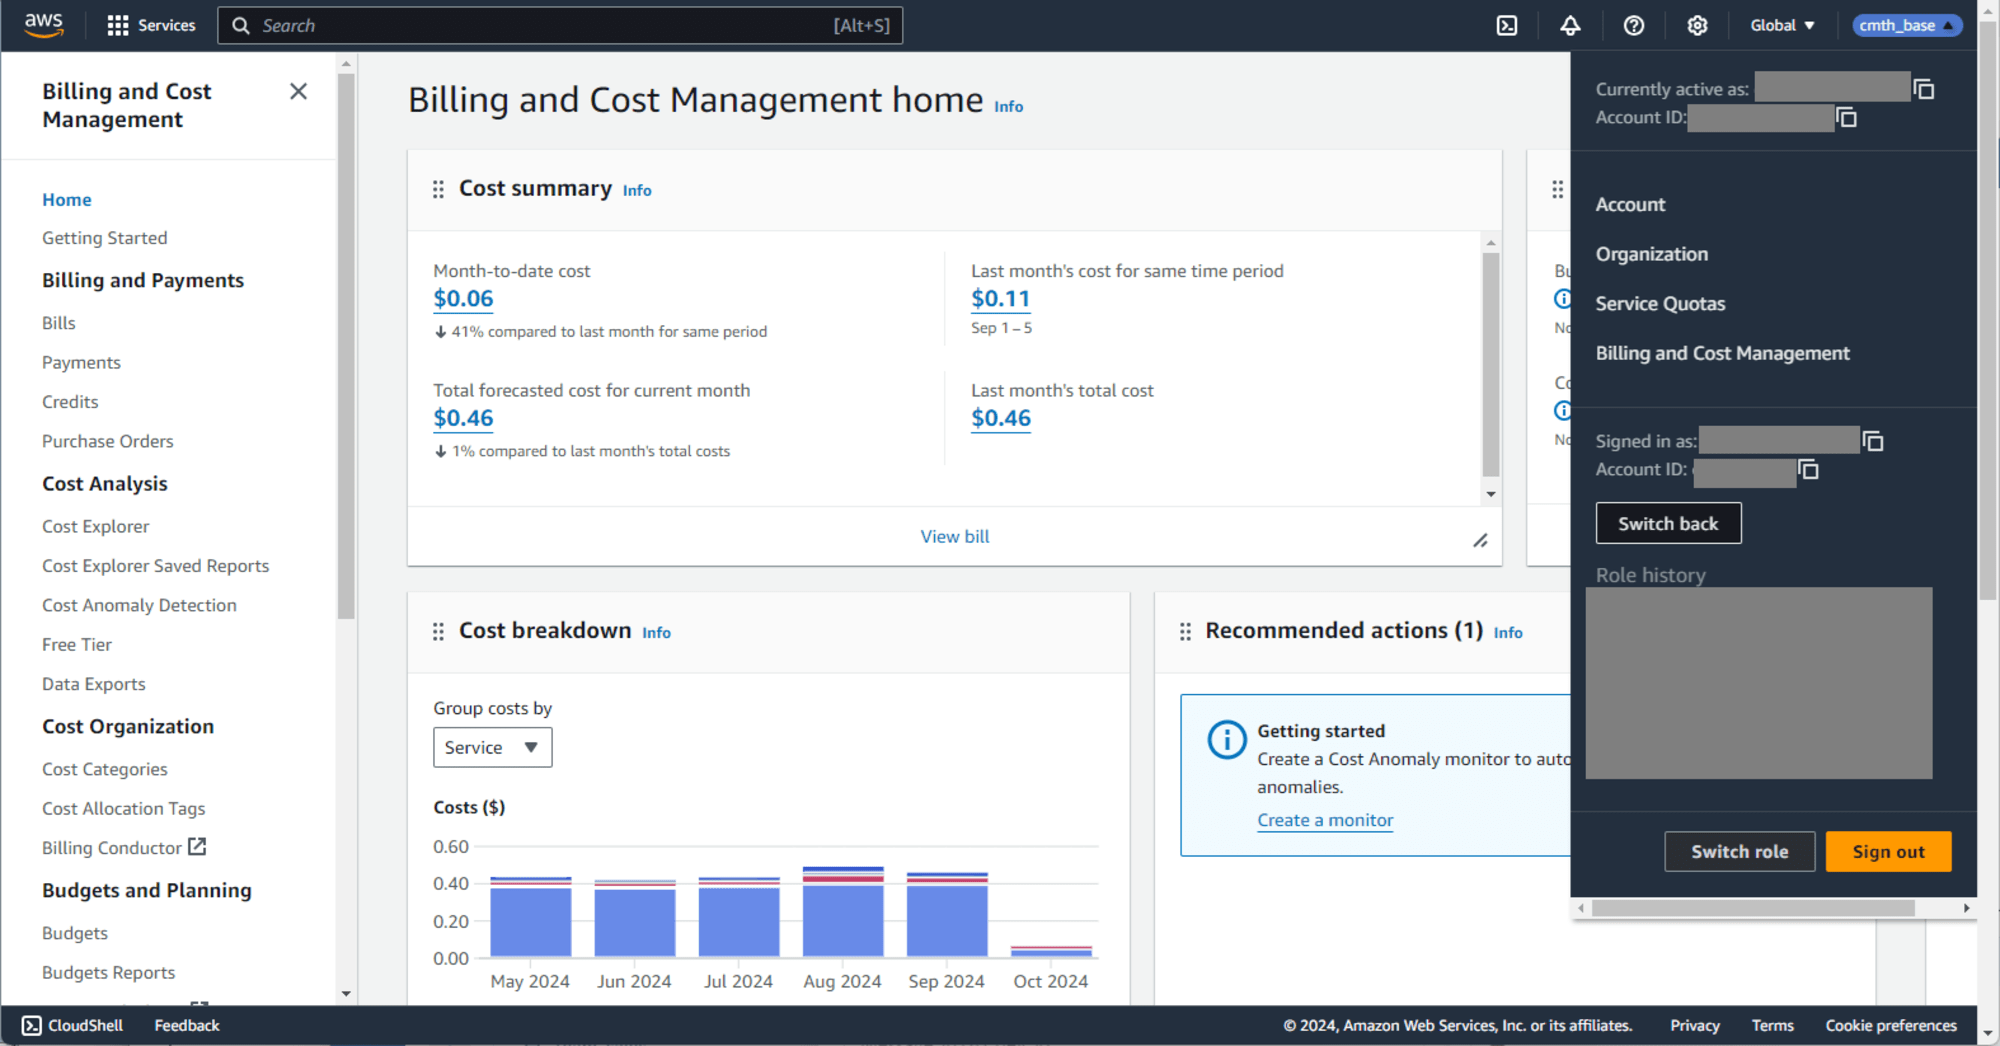Open Purchase Orders in the sidebar

pos(108,441)
